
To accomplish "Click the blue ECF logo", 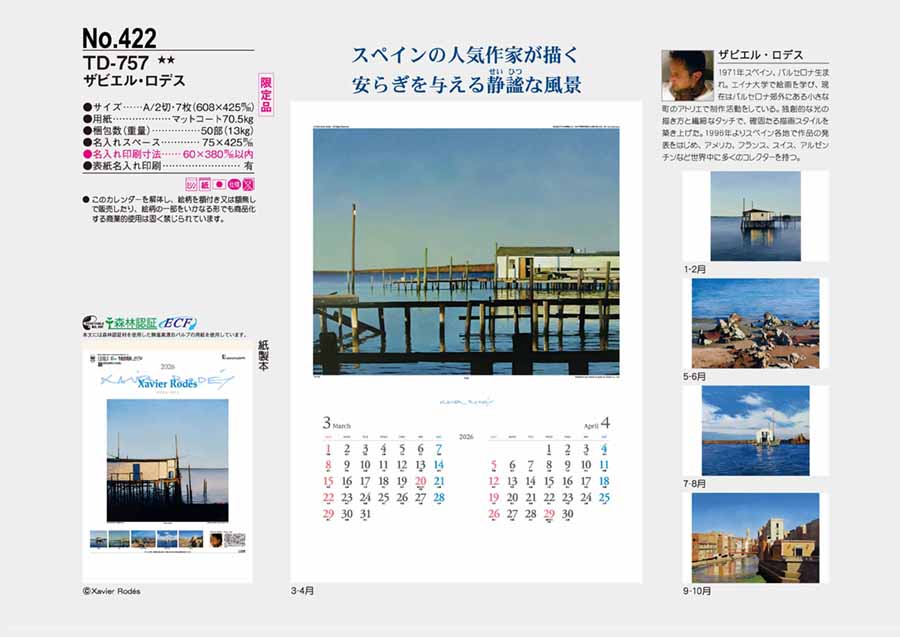I will tap(177, 323).
